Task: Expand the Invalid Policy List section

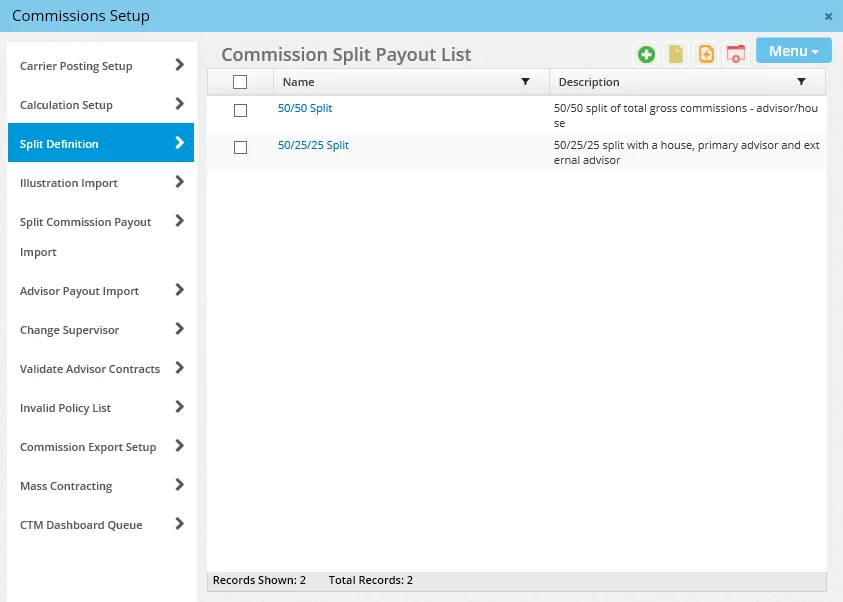Action: pyautogui.click(x=100, y=408)
